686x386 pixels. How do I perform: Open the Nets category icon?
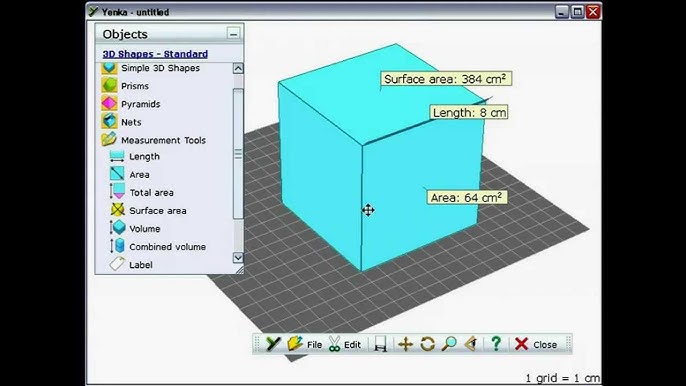tap(109, 121)
